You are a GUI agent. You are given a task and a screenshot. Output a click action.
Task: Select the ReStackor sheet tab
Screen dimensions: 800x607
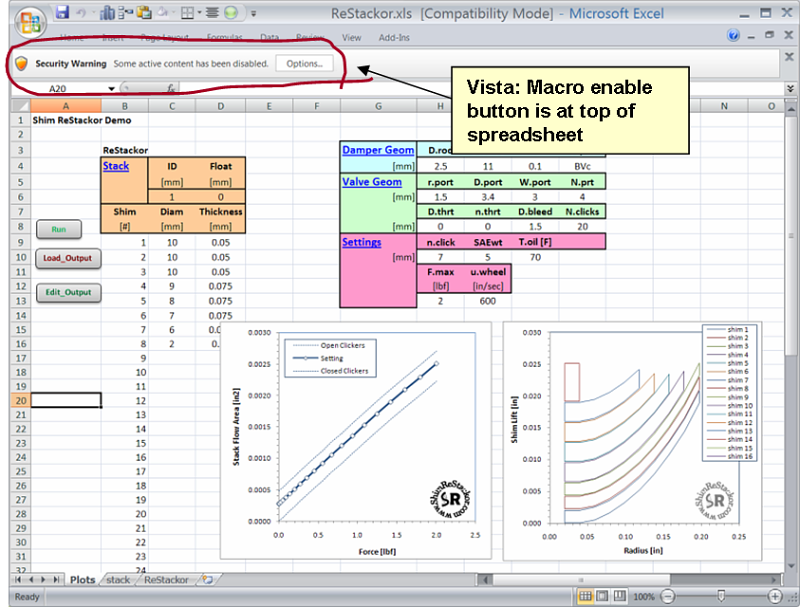pos(166,580)
